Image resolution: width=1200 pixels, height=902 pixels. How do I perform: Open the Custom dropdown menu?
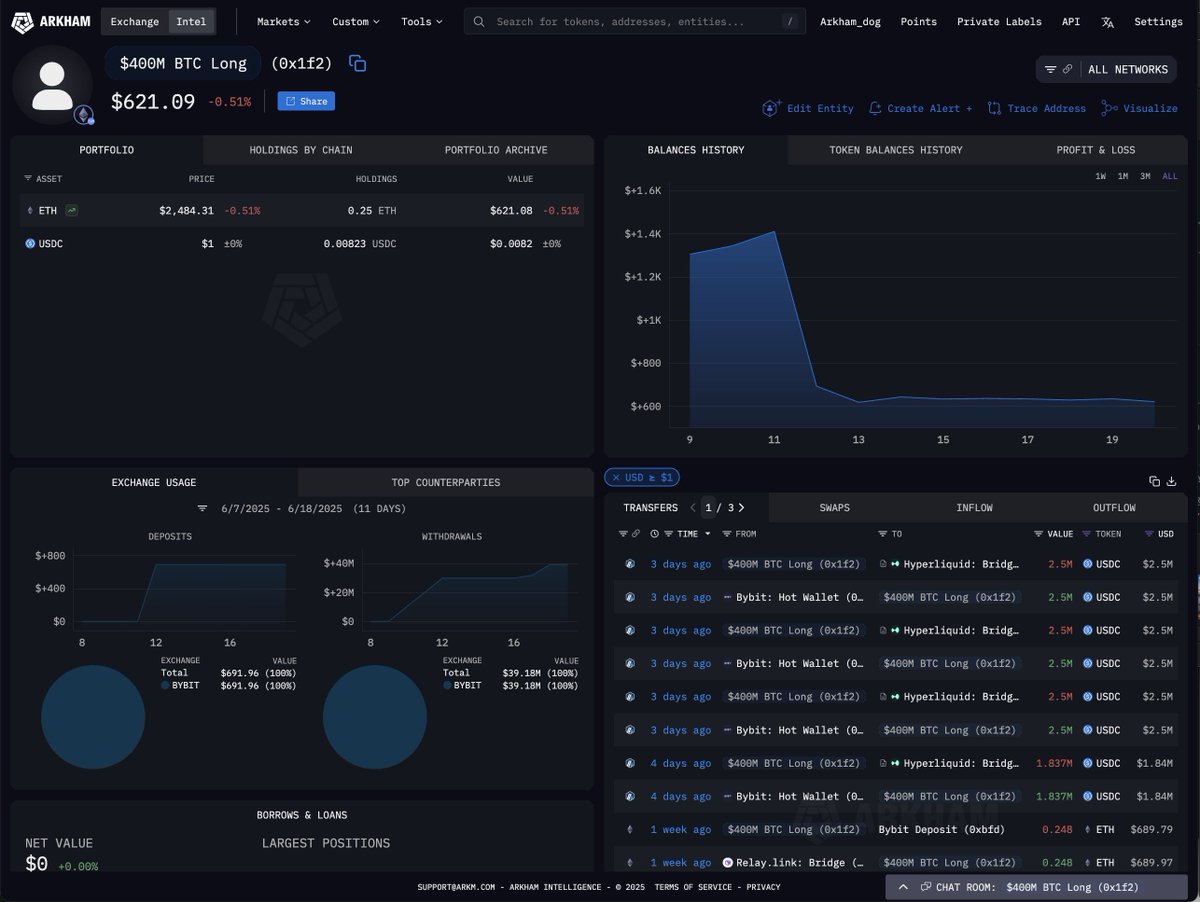(356, 22)
